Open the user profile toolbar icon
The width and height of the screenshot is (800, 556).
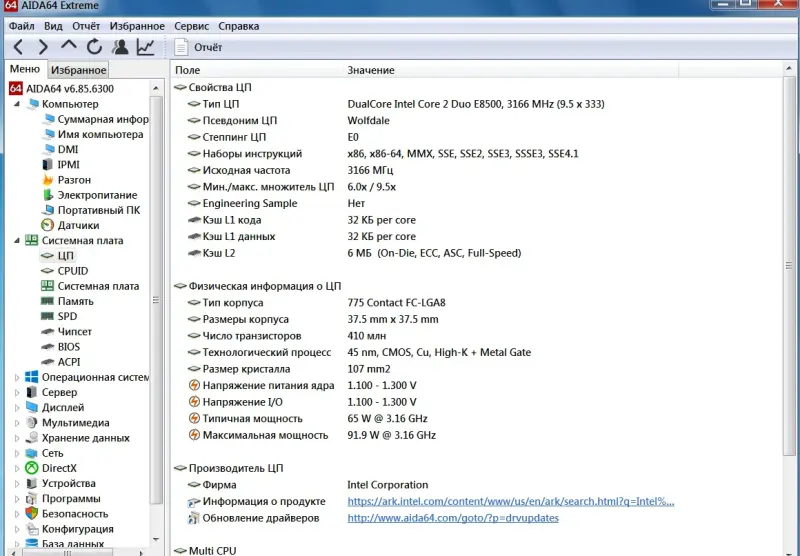tap(120, 47)
